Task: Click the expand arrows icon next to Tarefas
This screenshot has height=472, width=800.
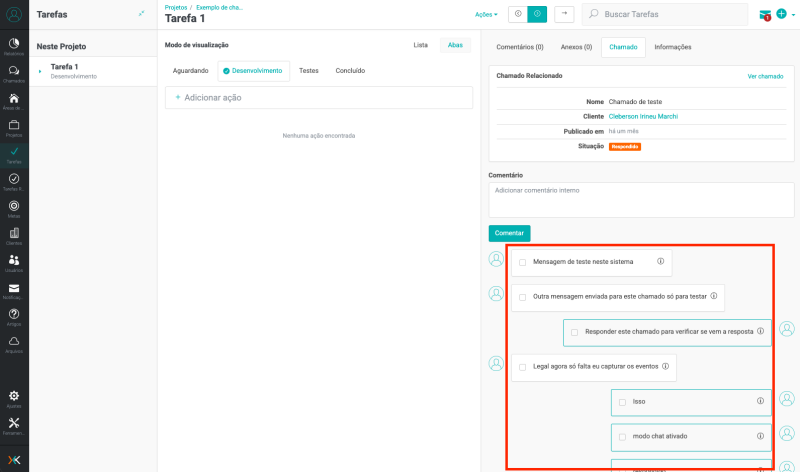Action: [141, 14]
